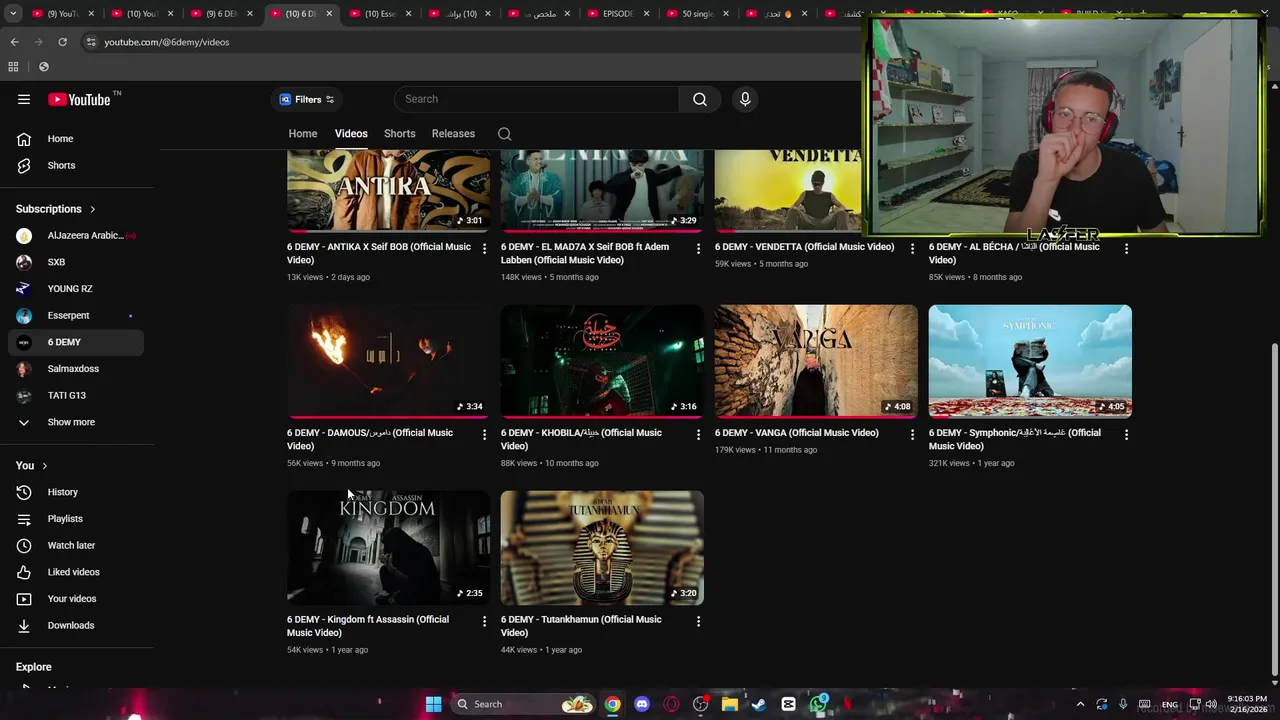Open Chrome apps grid in bookmarks bar
Screen dimensions: 1280x720
pos(13,67)
